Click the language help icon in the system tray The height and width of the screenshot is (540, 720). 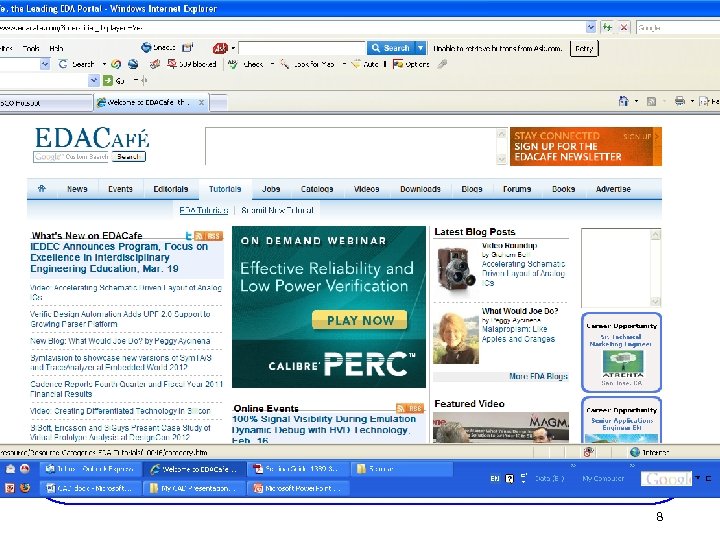(509, 478)
